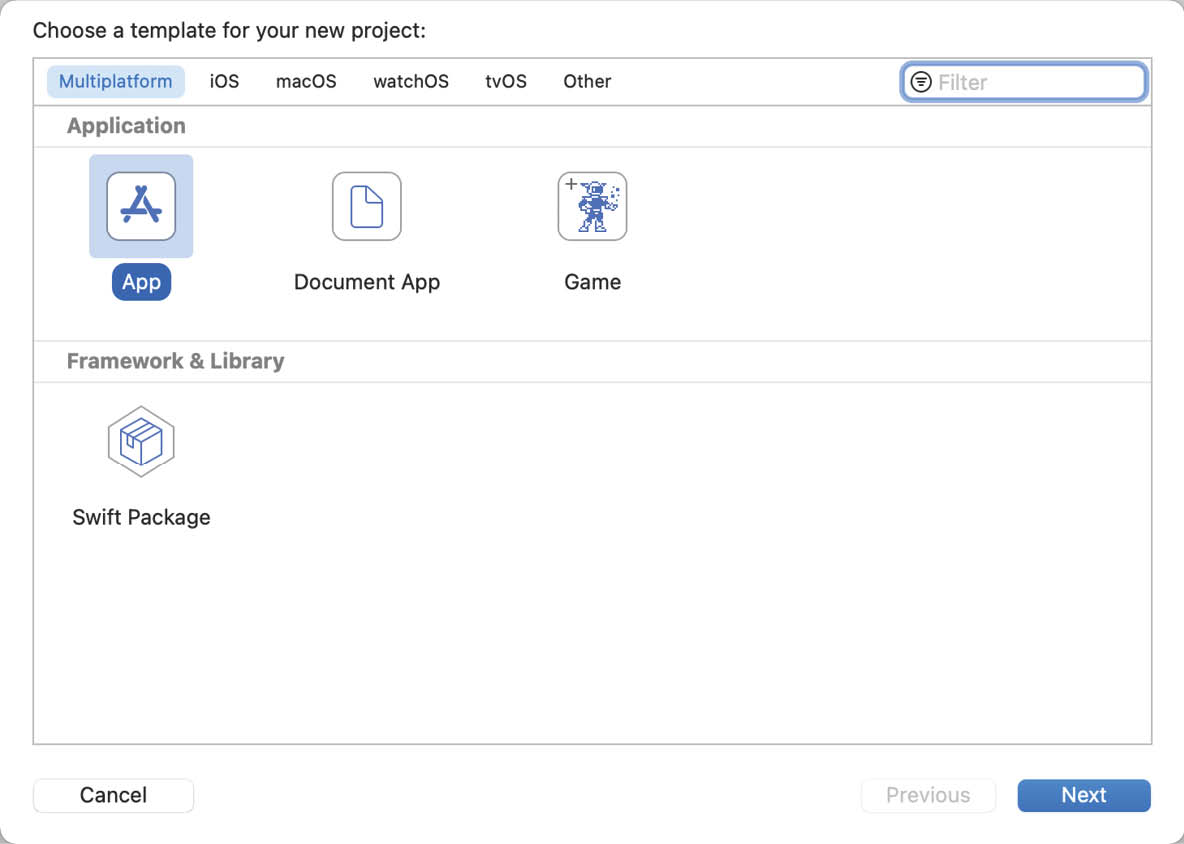Focus the Filter text field
Viewport: 1184px width, 844px height.
point(1025,82)
